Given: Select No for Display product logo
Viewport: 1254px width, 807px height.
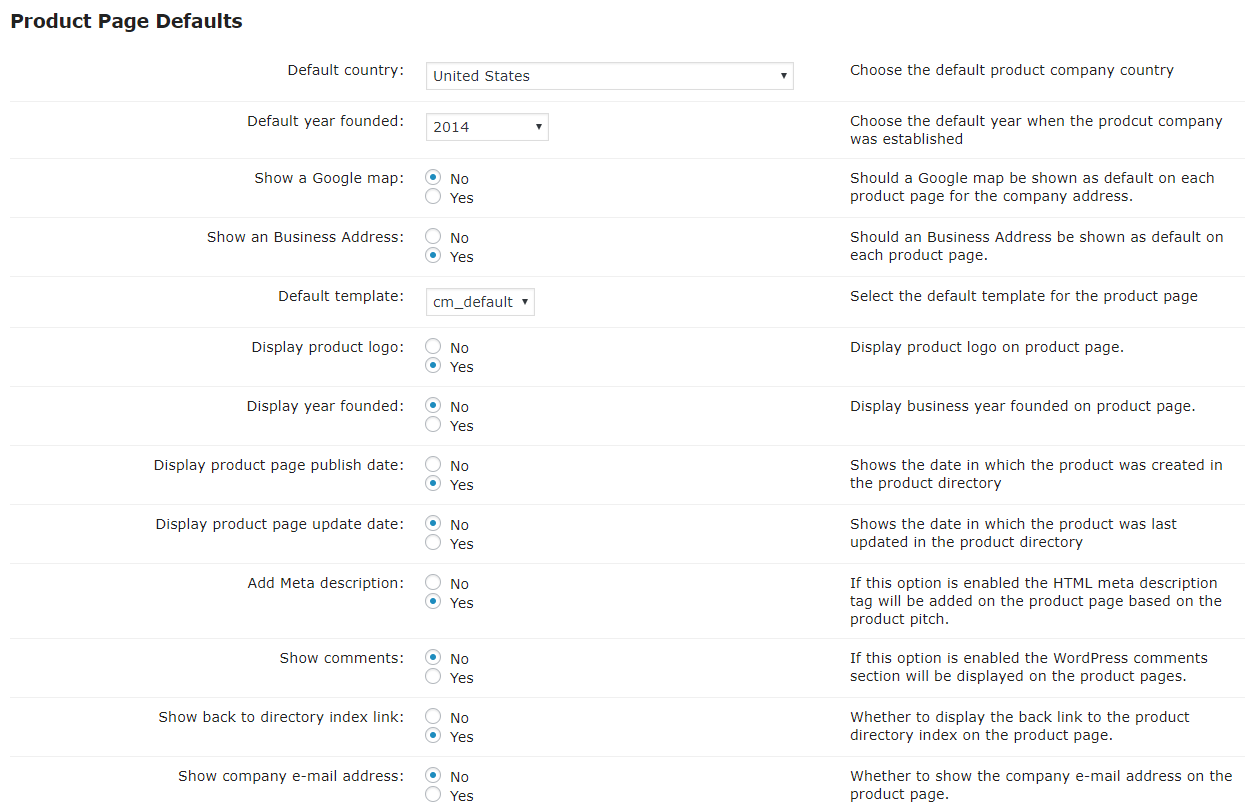Looking at the screenshot, I should (433, 347).
